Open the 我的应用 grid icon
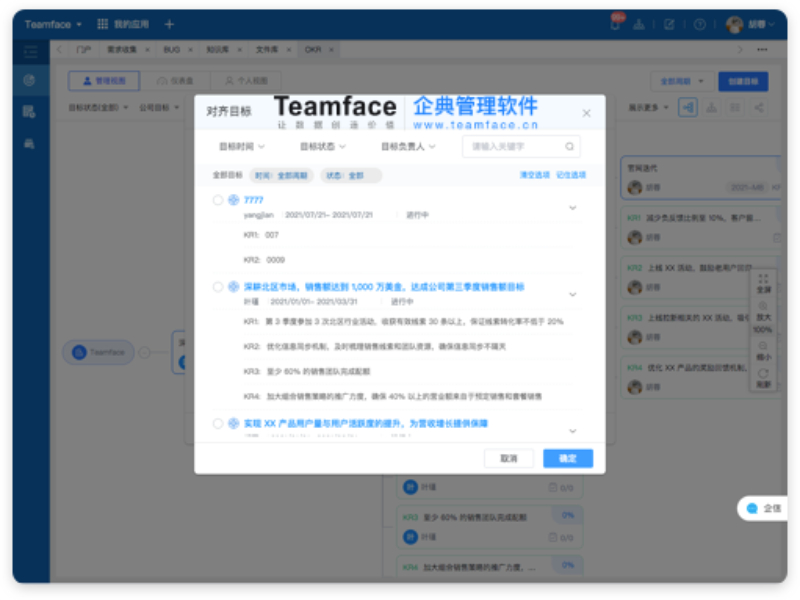The width and height of the screenshot is (800, 600). [x=102, y=22]
